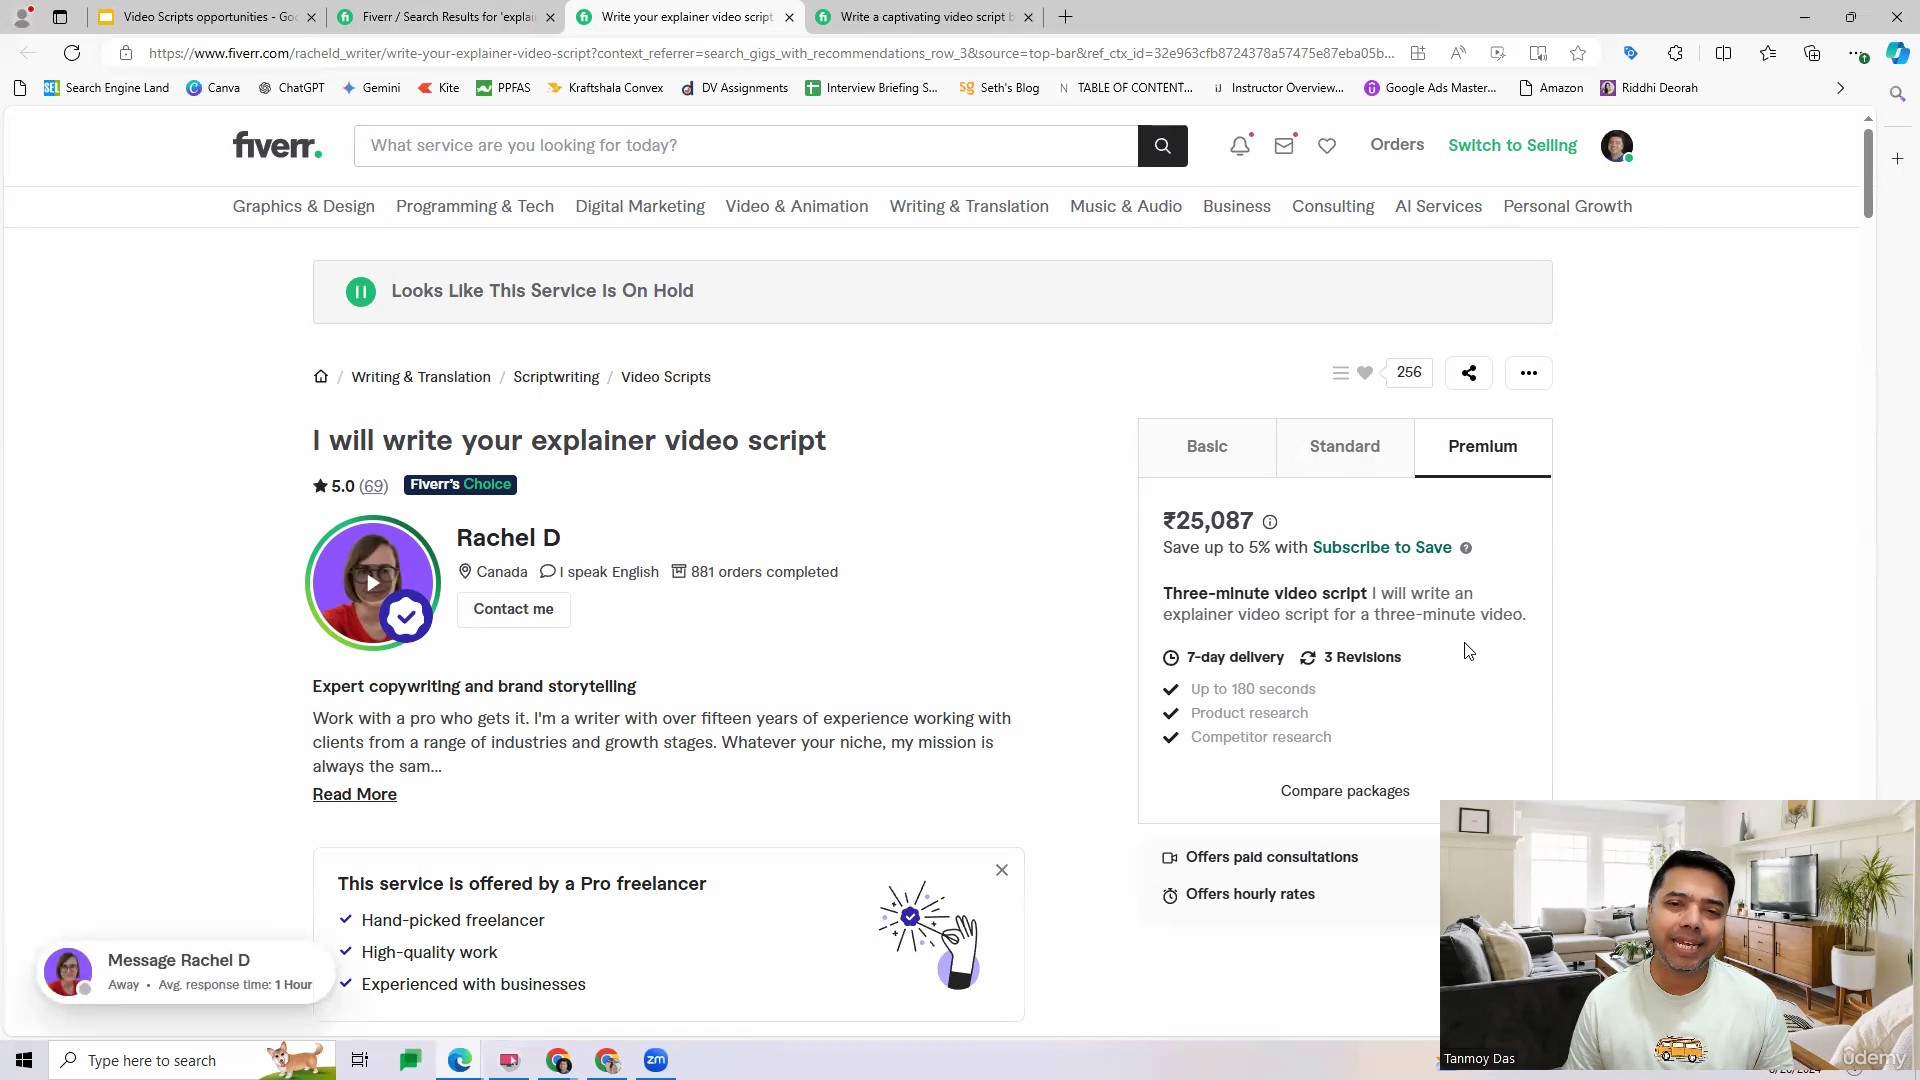This screenshot has height=1080, width=1920.
Task: Open the three-dot more options menu
Action: (1528, 373)
